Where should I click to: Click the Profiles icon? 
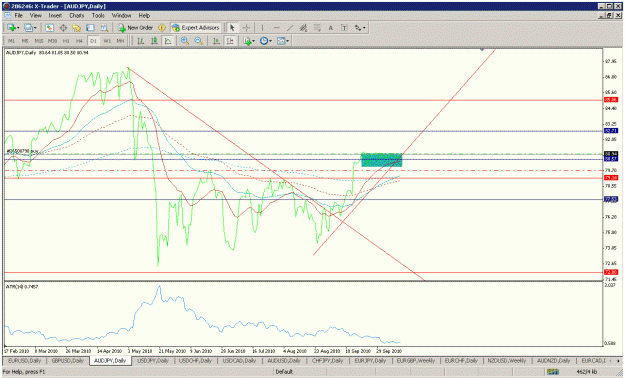coord(28,28)
